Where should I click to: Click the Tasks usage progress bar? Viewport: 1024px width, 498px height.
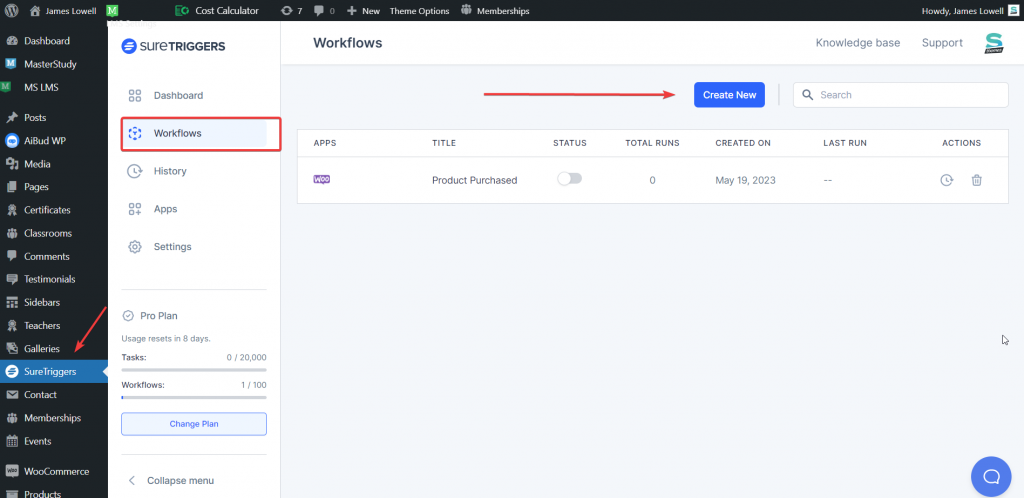[194, 370]
